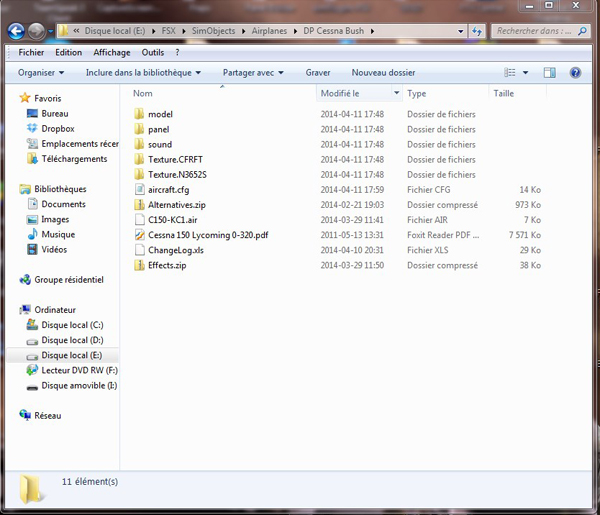Select the Texture.CFRFT folder icon
This screenshot has height=515, width=600.
tap(139, 160)
